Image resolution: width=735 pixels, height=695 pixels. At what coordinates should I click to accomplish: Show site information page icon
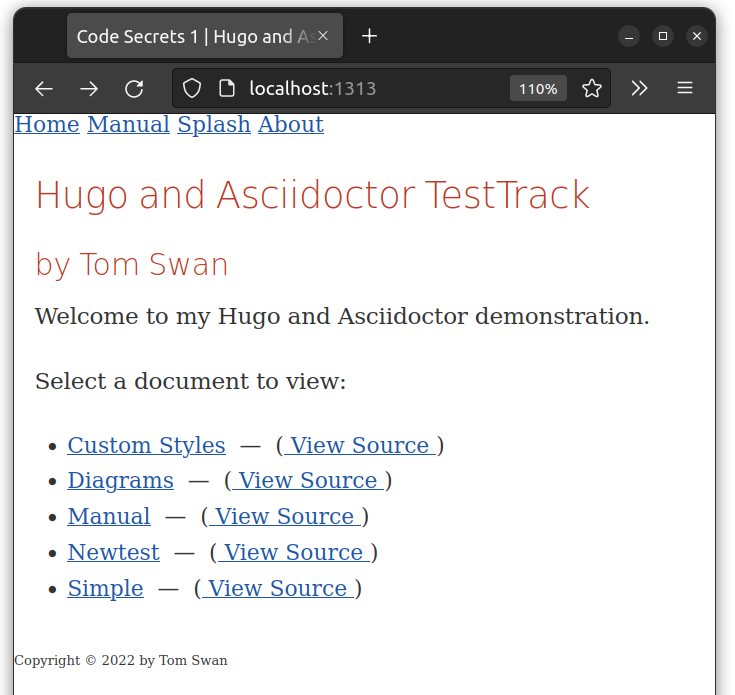227,88
